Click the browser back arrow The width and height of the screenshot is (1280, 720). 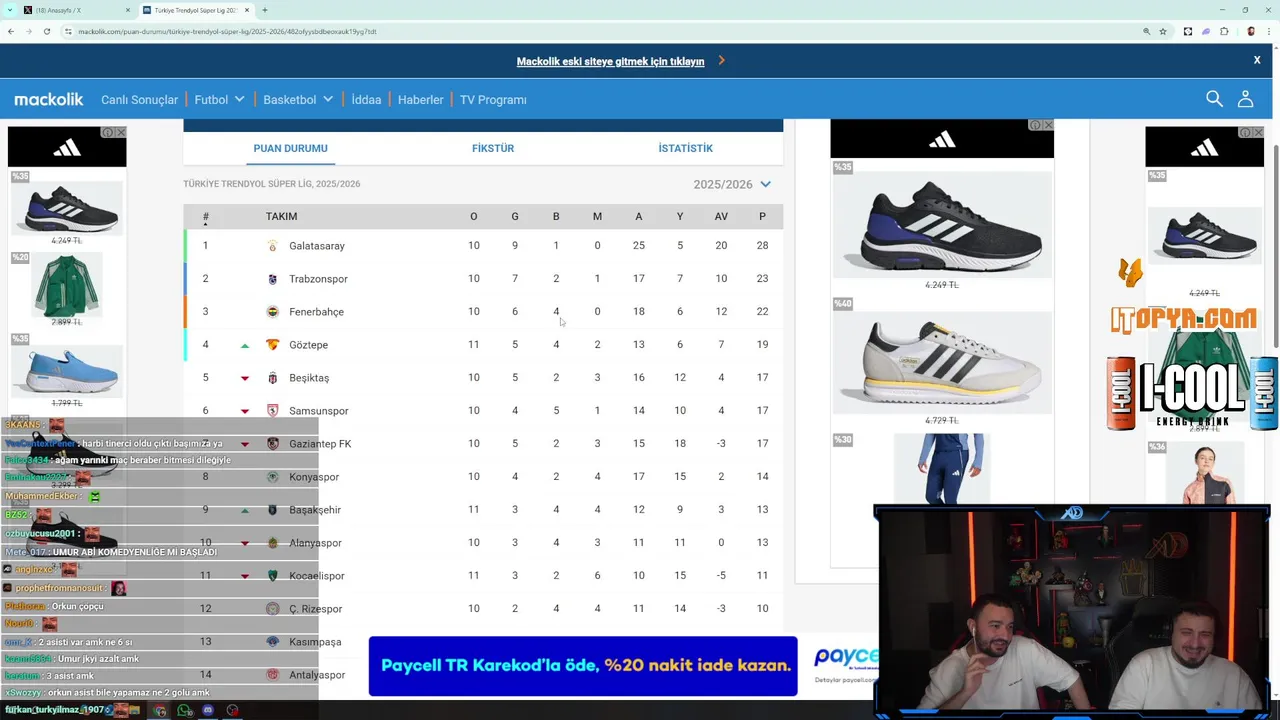click(x=10, y=31)
